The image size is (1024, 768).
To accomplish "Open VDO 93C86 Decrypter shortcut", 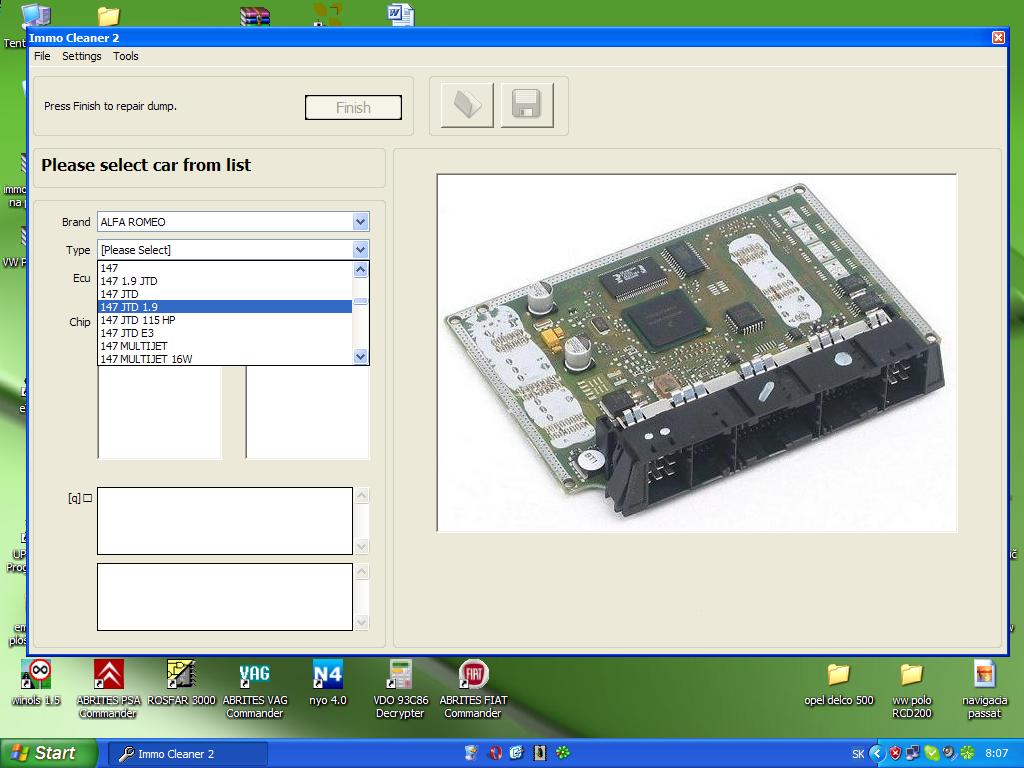I will (400, 689).
